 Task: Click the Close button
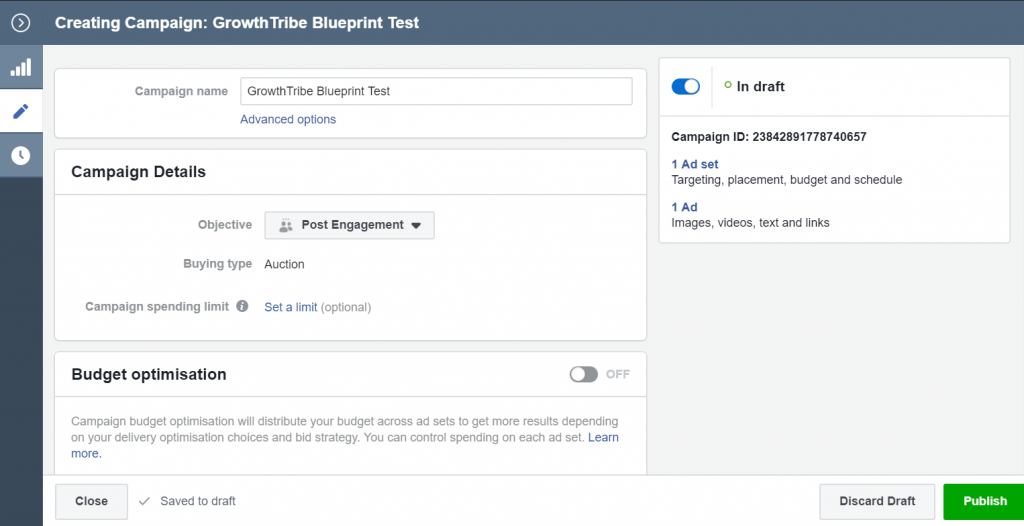[91, 501]
